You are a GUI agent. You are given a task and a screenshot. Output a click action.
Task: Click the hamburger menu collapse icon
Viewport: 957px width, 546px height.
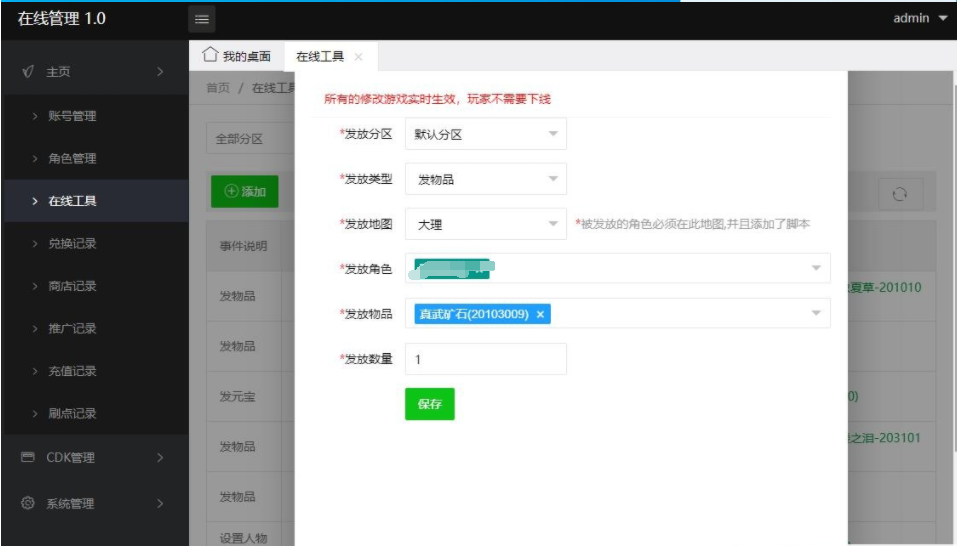click(x=201, y=19)
